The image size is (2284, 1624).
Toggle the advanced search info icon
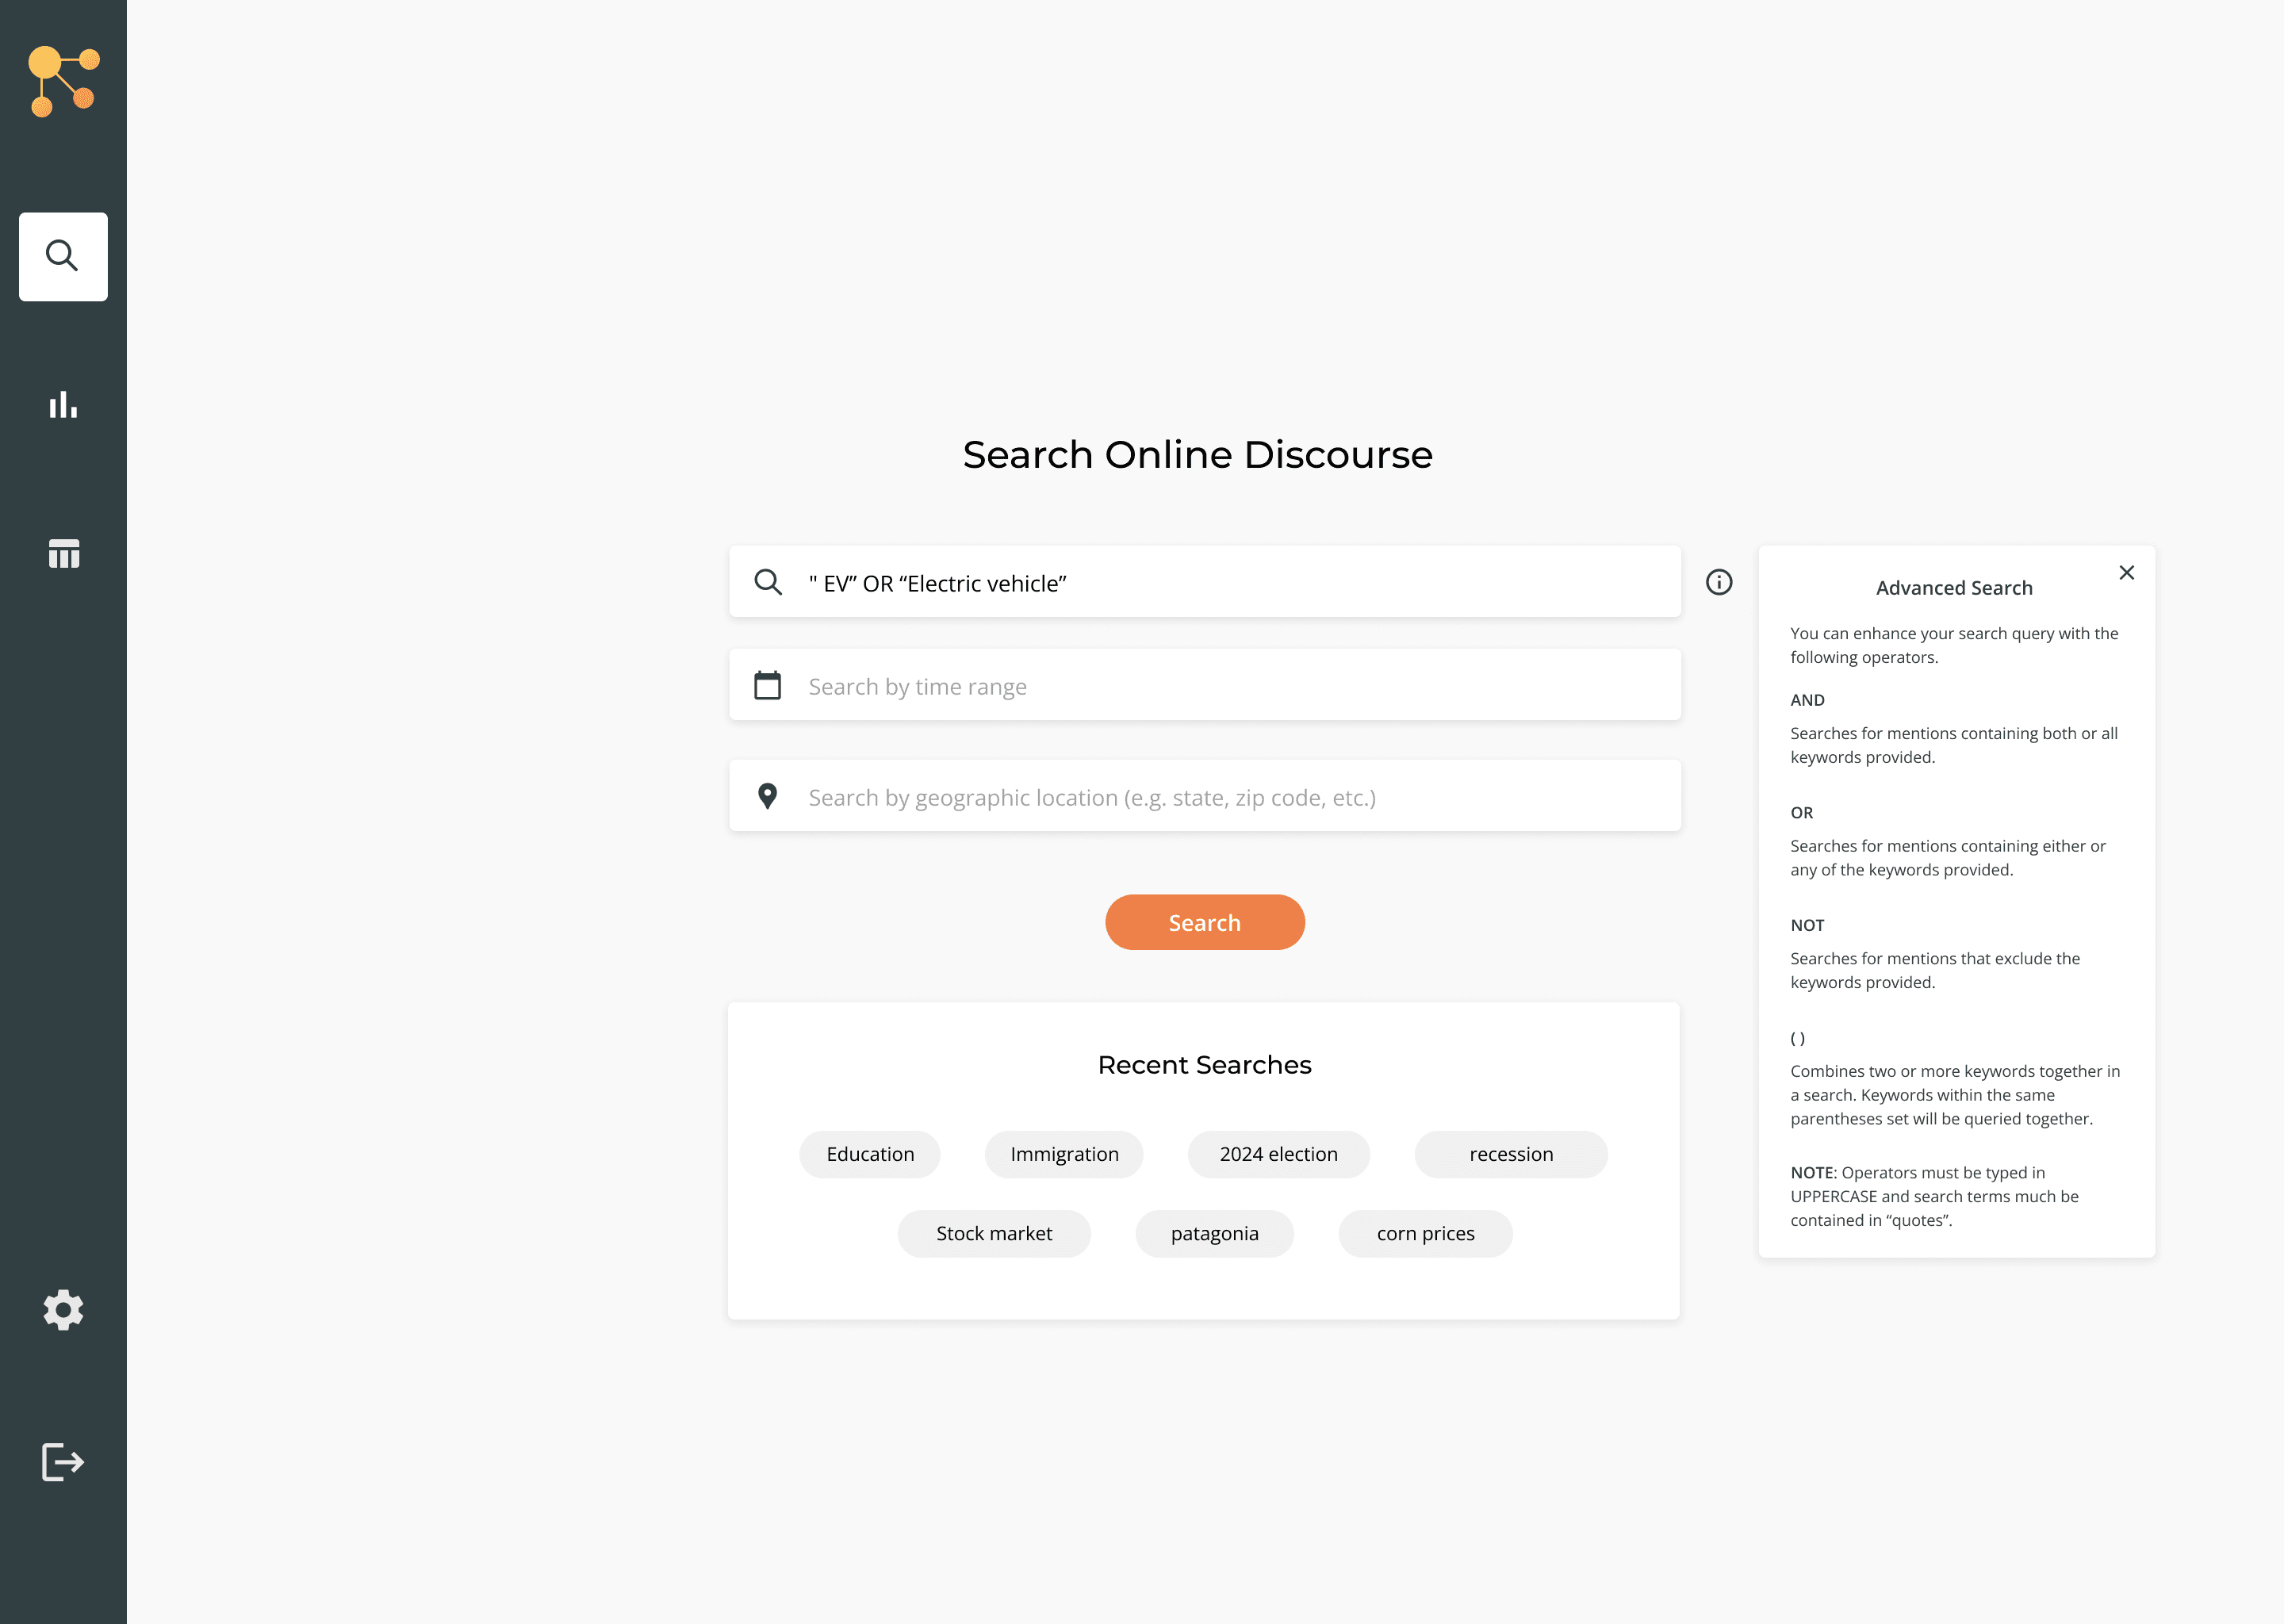1718,582
